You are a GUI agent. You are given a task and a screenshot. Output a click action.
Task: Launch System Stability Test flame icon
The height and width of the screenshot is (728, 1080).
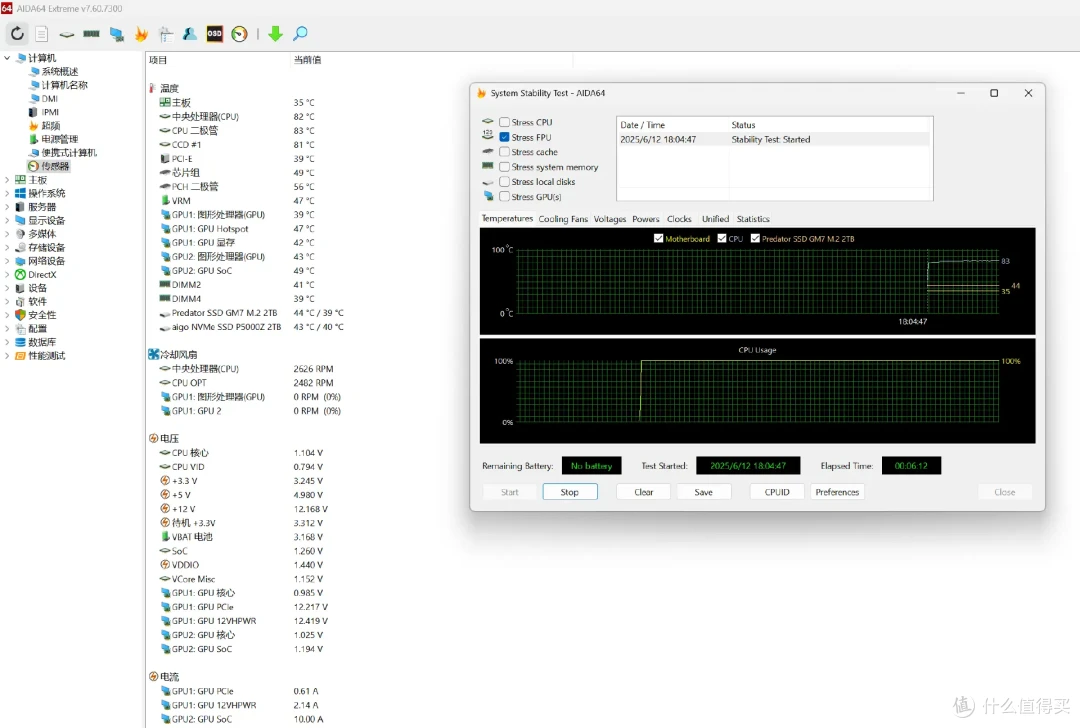coord(141,34)
